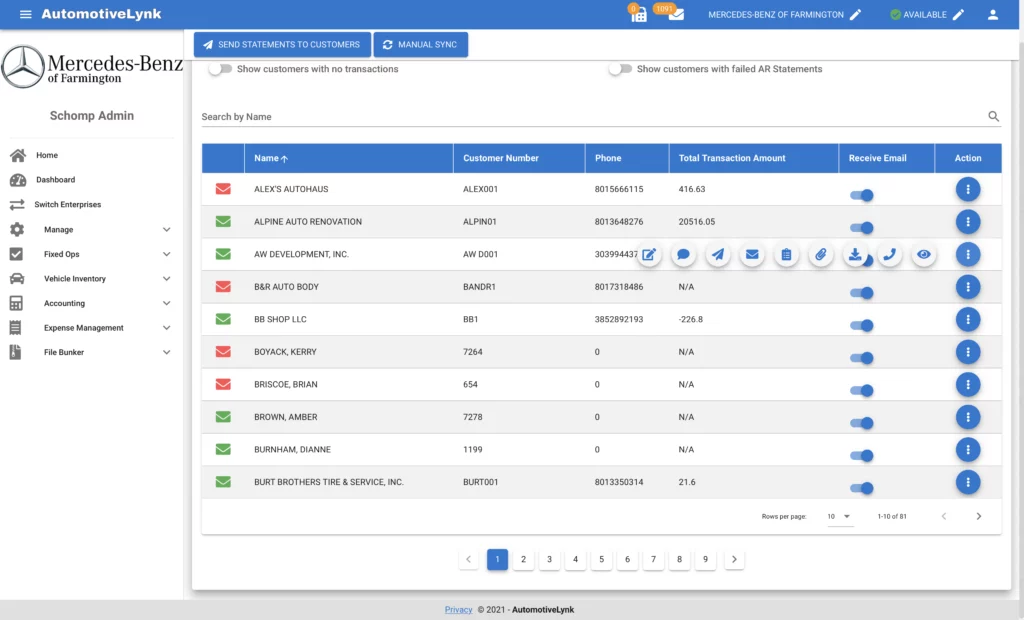1024x620 pixels.
Task: Open the user profile icon
Action: tap(993, 14)
